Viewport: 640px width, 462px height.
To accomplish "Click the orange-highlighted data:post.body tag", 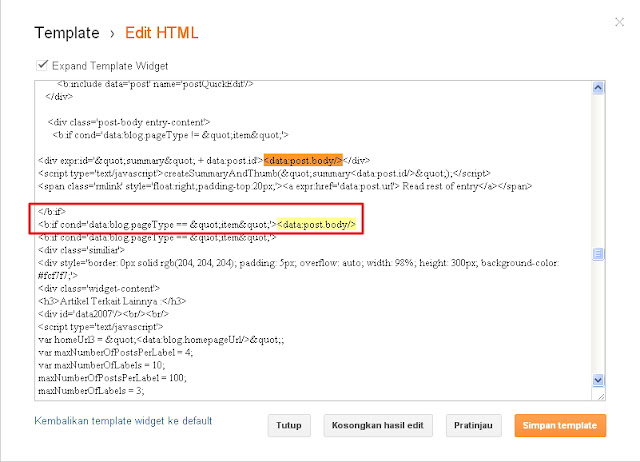I will tap(303, 160).
